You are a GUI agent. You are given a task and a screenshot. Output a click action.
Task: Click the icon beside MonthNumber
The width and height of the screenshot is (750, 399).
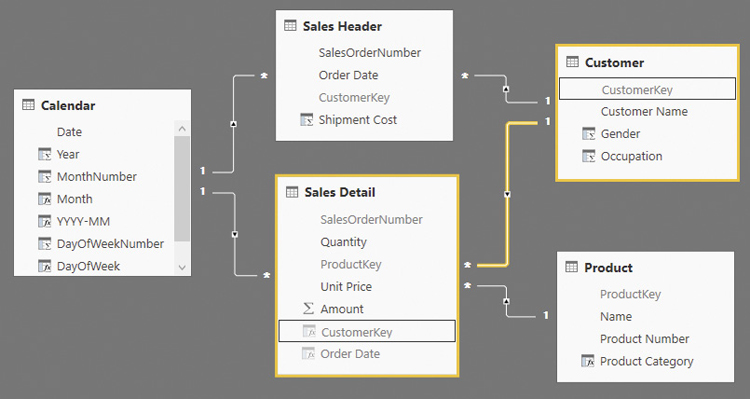[x=44, y=177]
